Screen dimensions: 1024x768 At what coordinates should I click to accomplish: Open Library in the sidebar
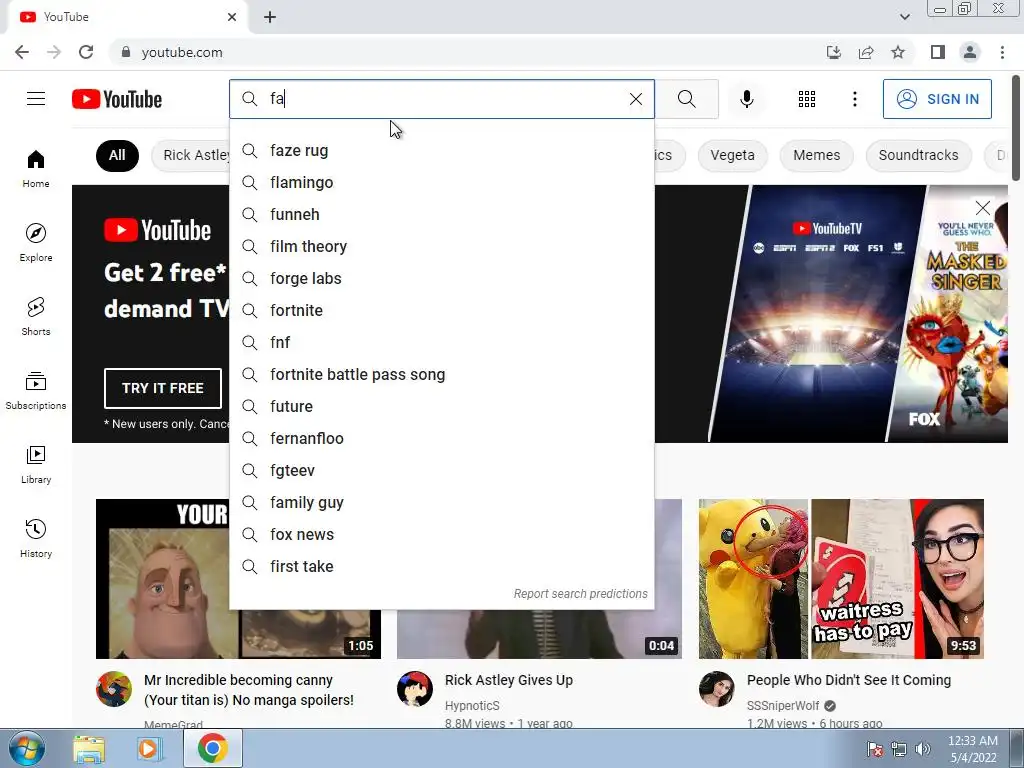point(36,464)
